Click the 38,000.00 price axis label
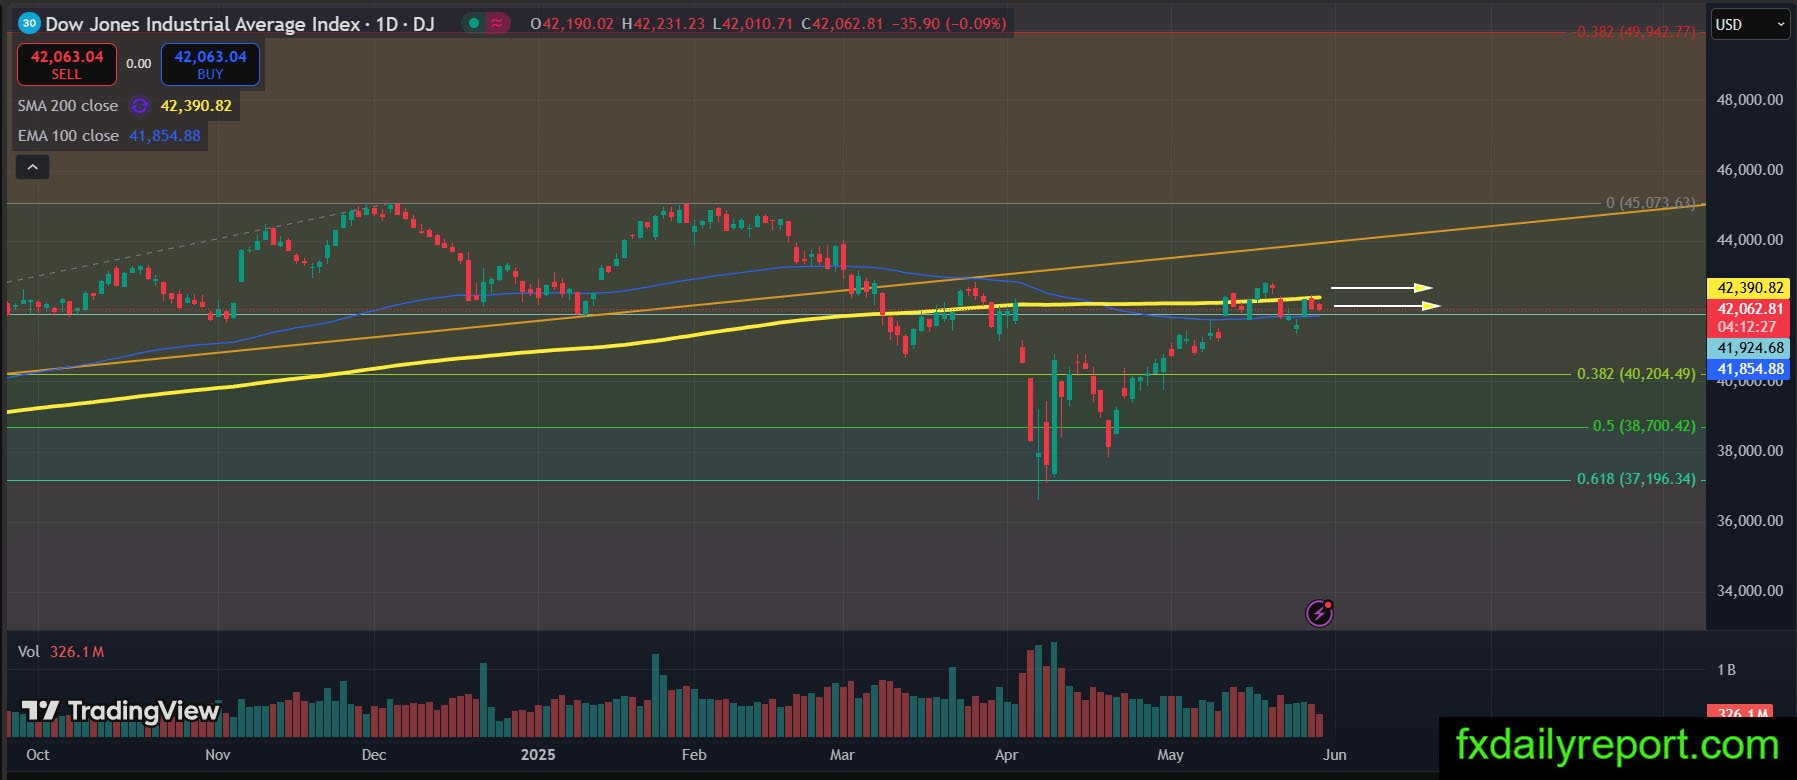1797x780 pixels. coord(1750,451)
